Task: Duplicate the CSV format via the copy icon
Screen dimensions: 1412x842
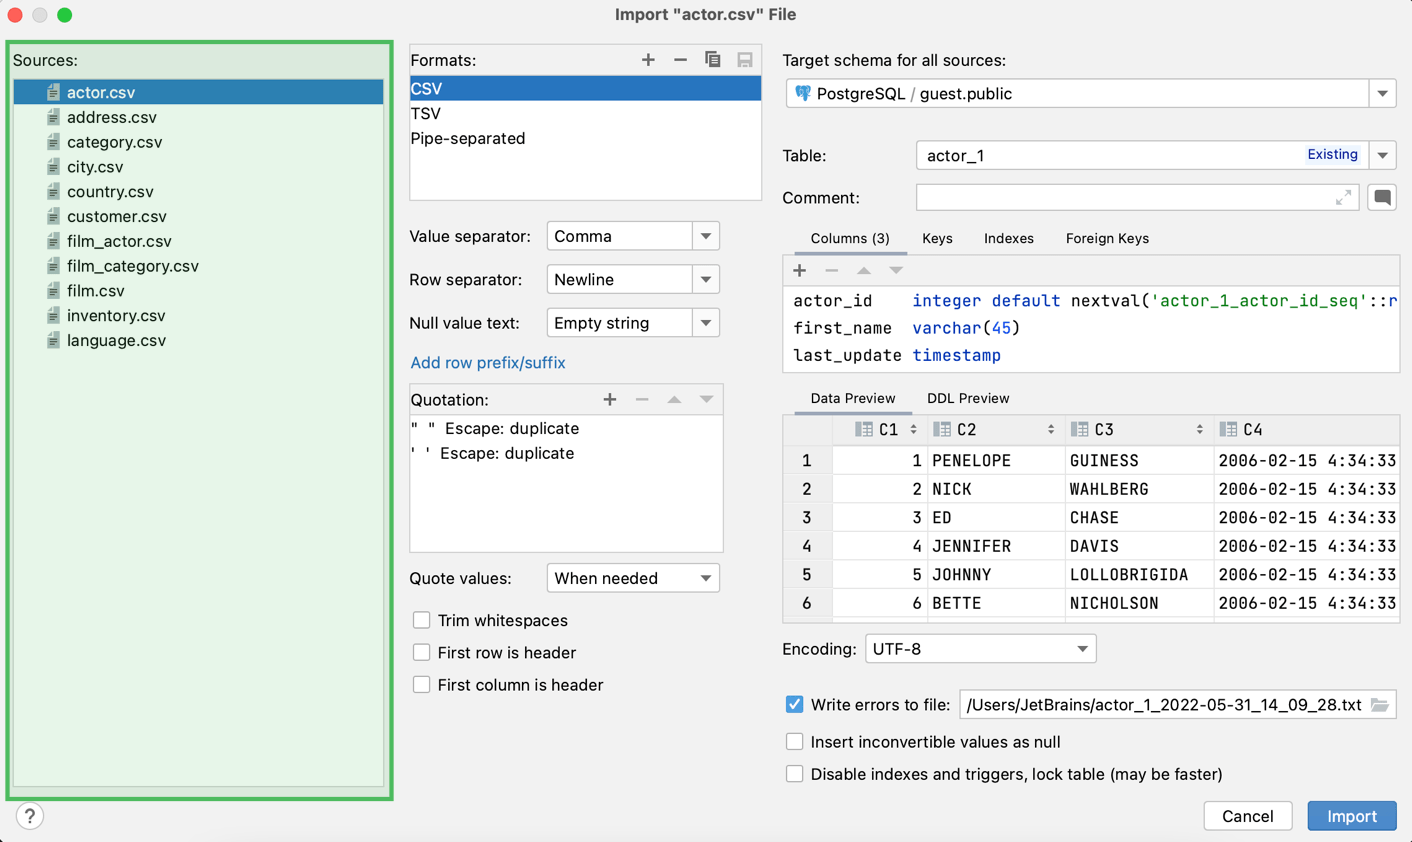Action: pos(712,59)
